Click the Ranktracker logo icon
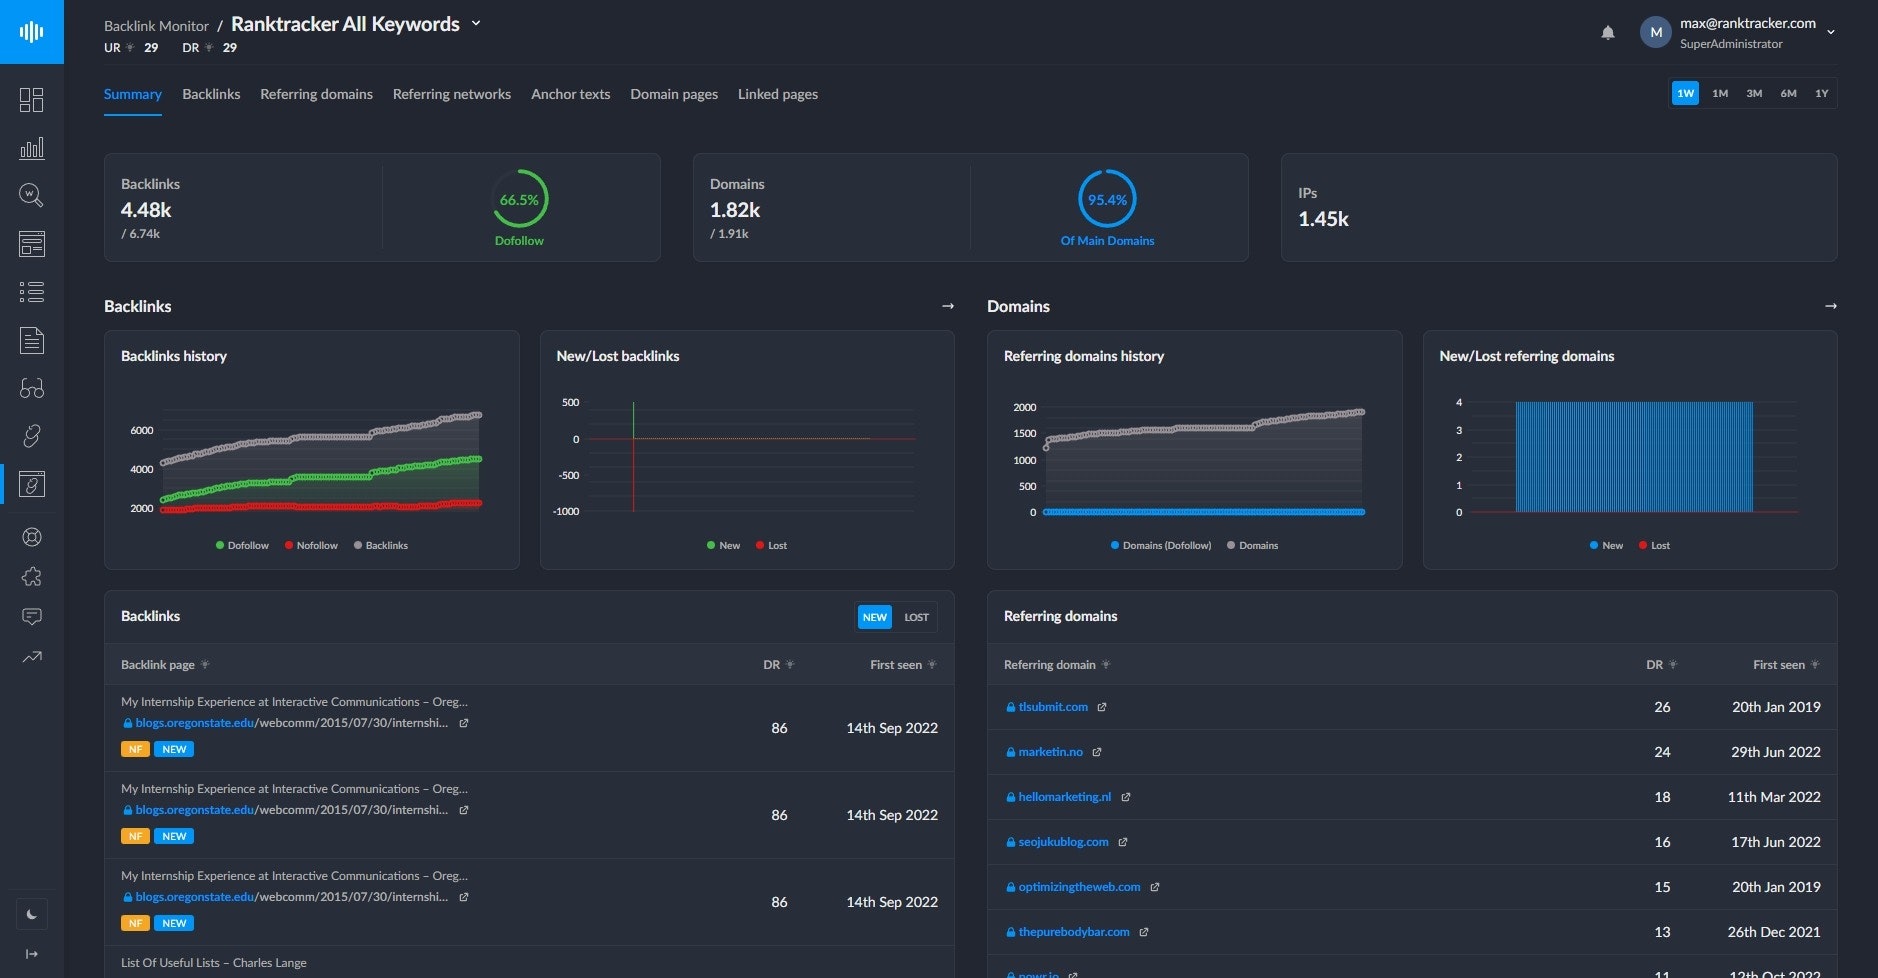The image size is (1878, 978). (32, 32)
